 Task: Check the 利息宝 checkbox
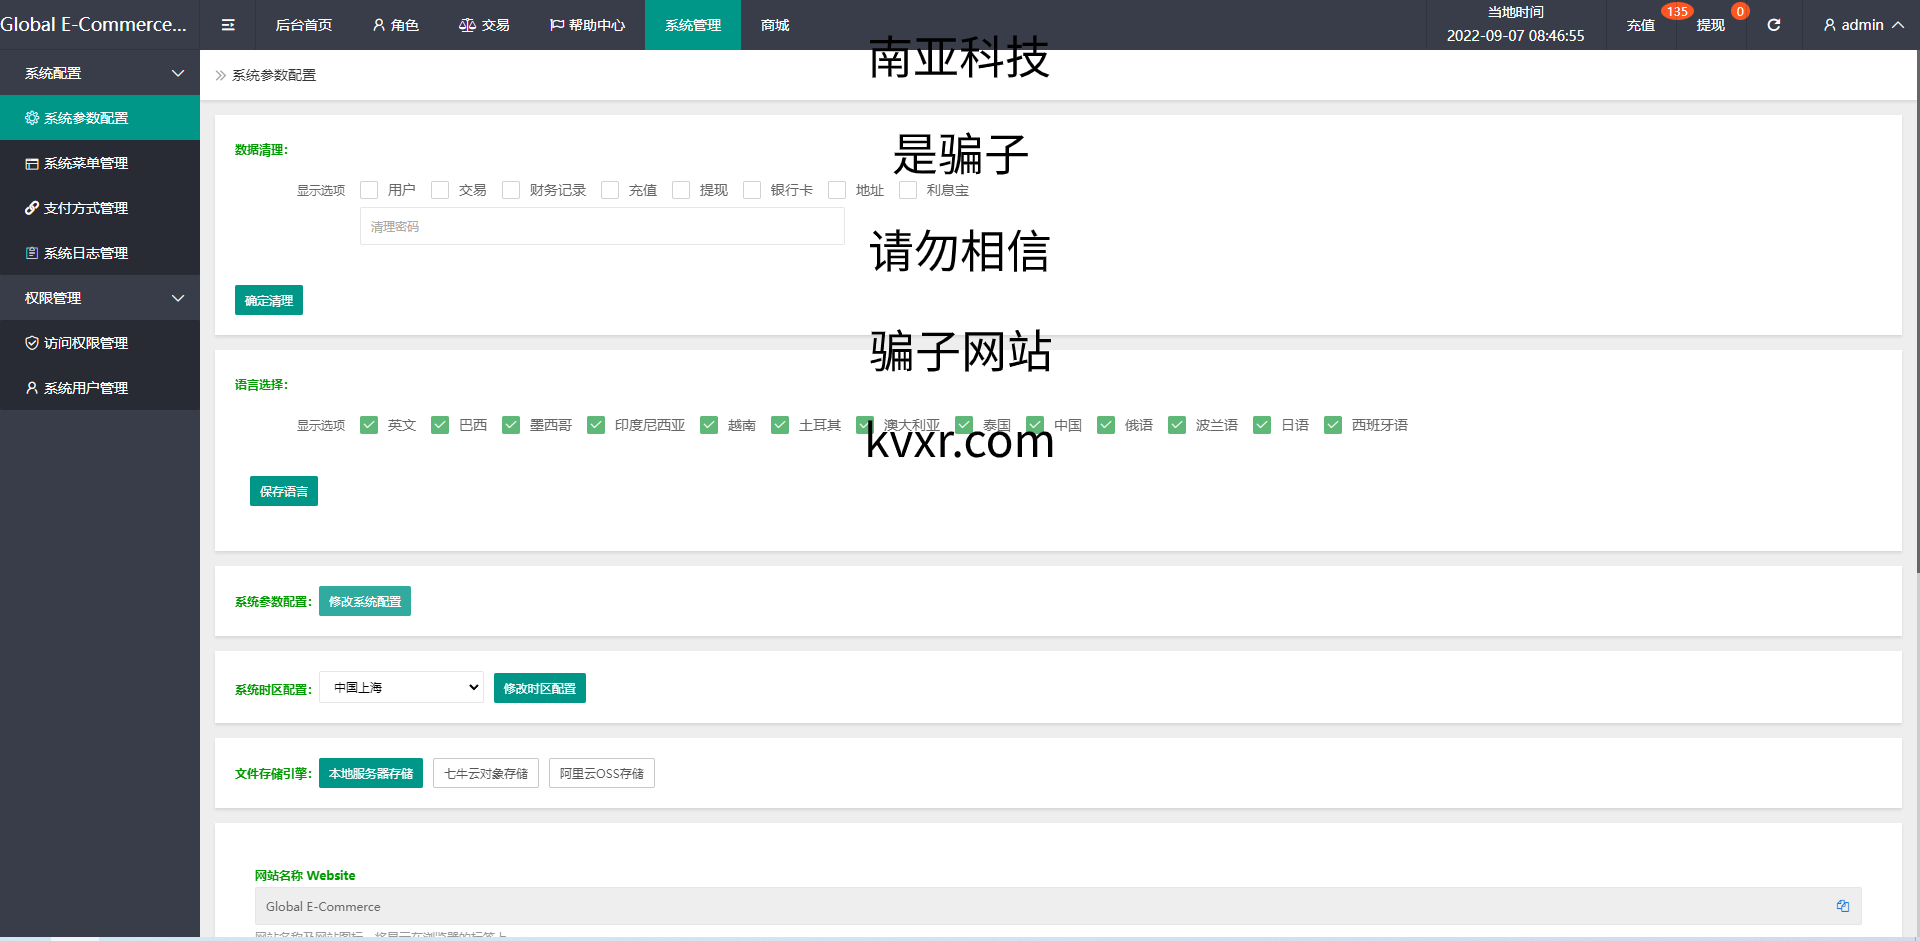[x=908, y=190]
